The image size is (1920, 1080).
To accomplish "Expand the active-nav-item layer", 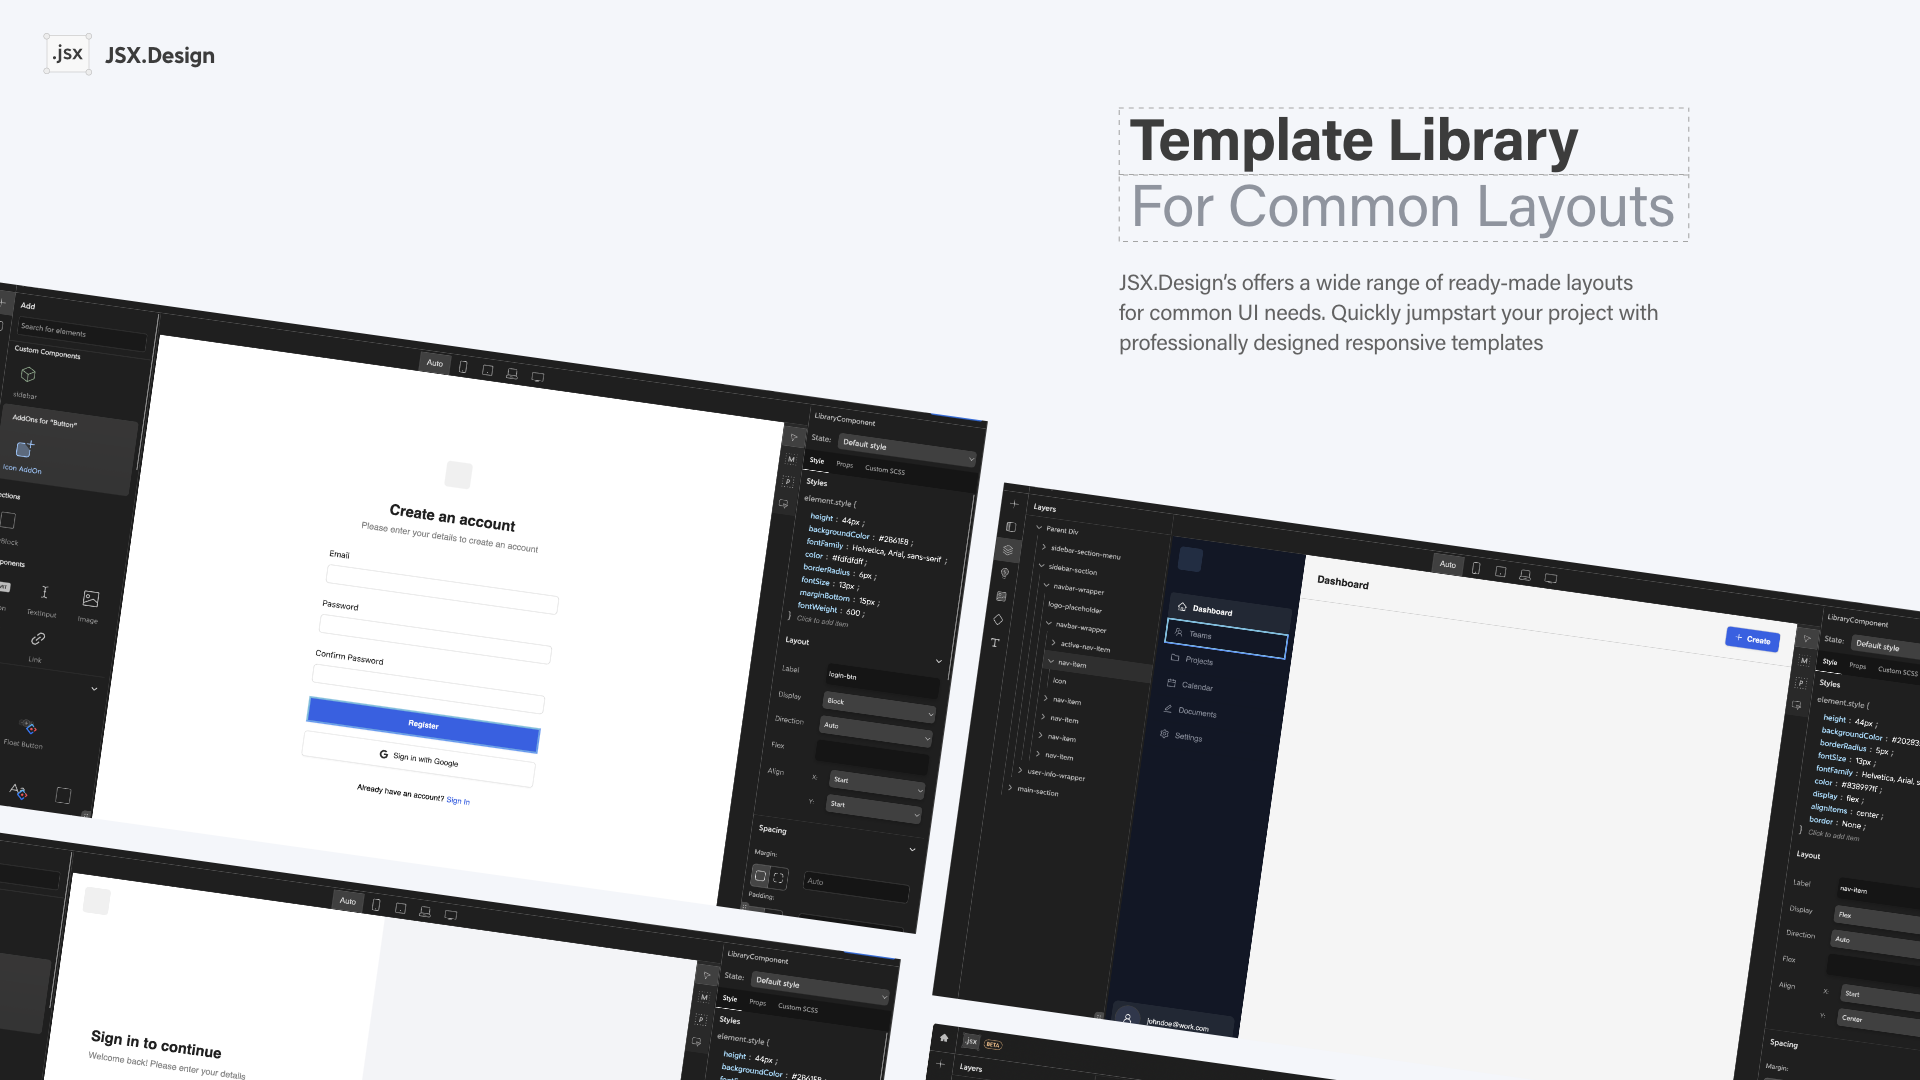I will (1053, 642).
